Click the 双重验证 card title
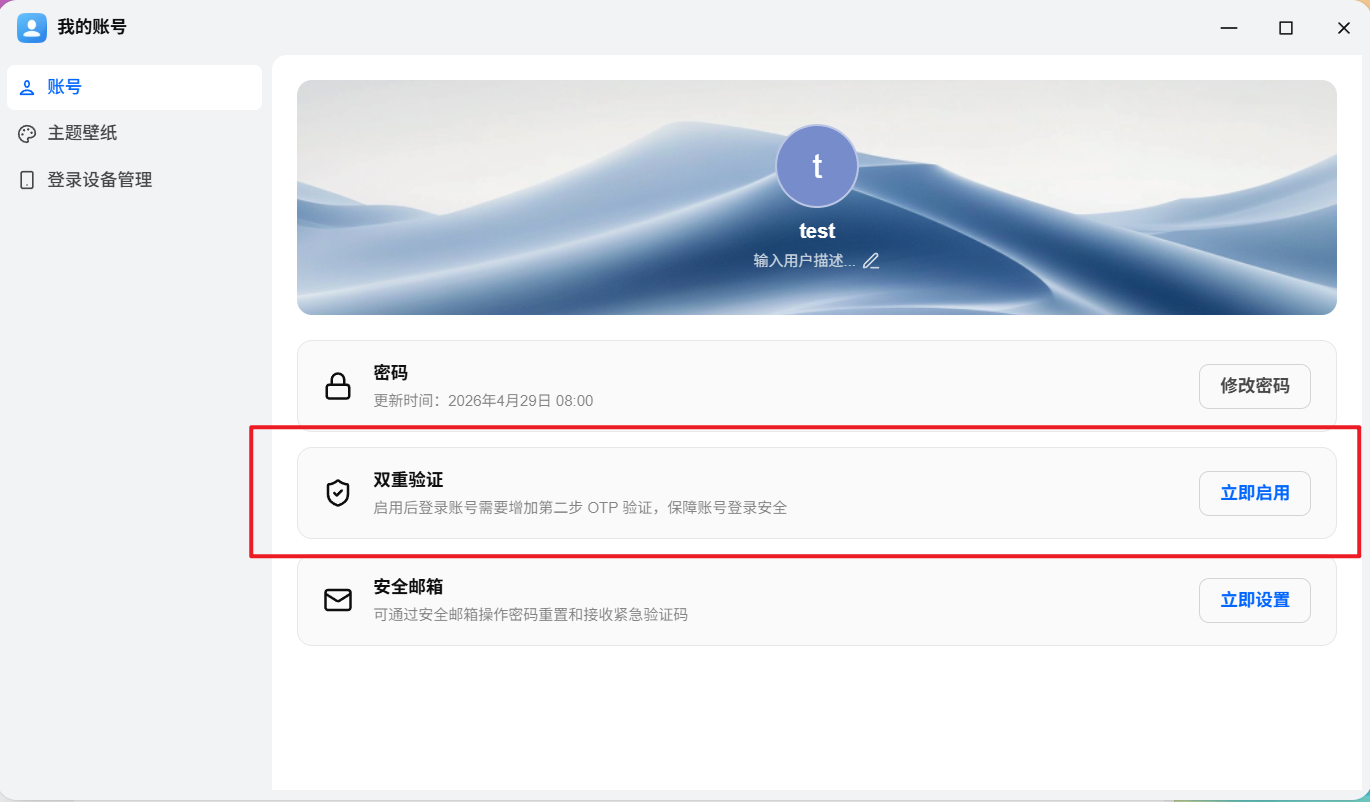Screen dimensions: 1370x802 click(x=408, y=480)
